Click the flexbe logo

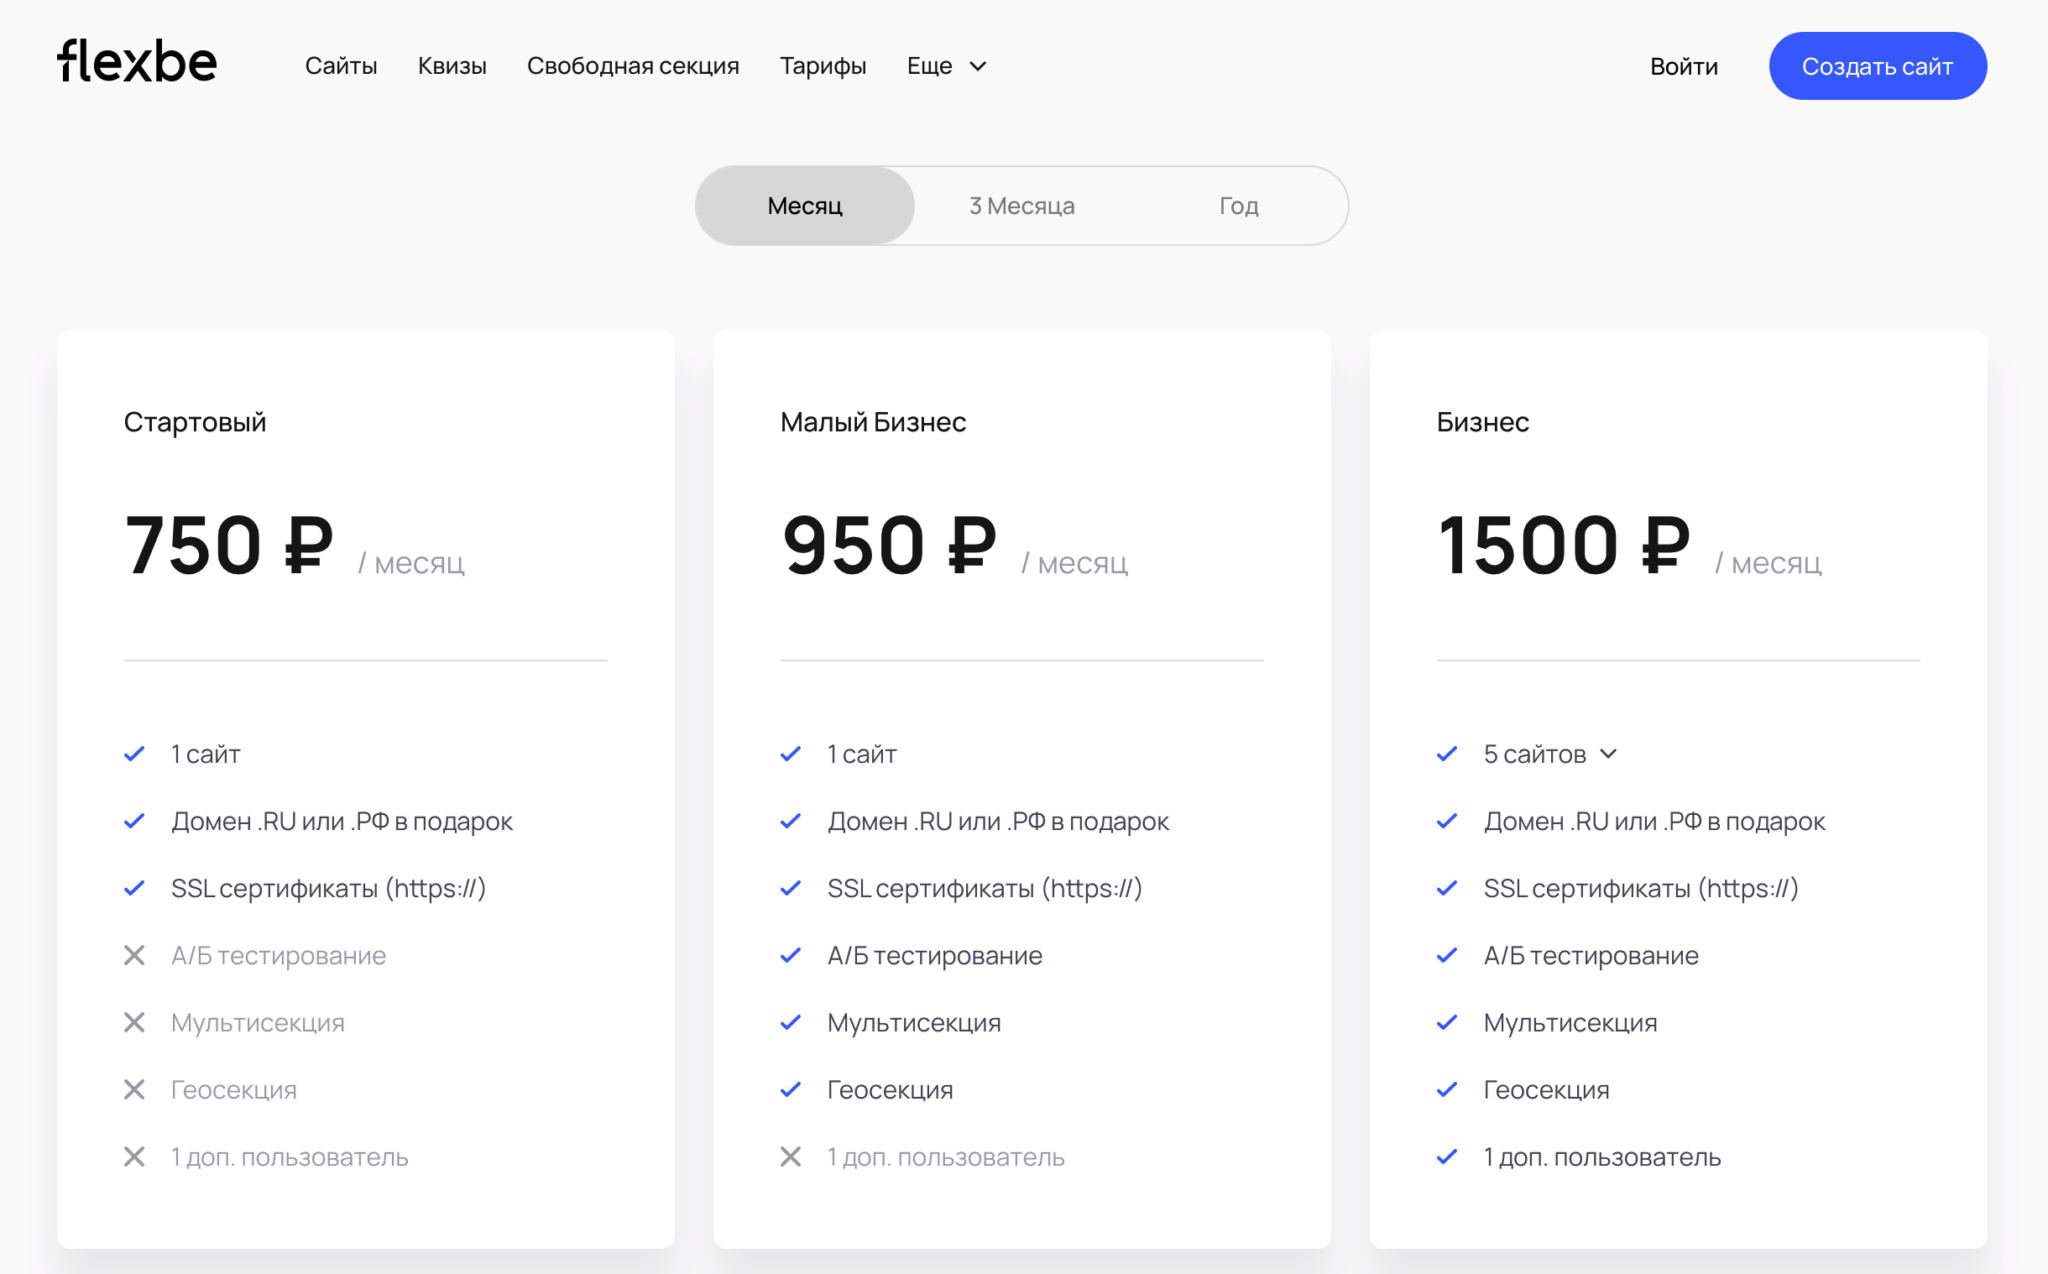(137, 62)
